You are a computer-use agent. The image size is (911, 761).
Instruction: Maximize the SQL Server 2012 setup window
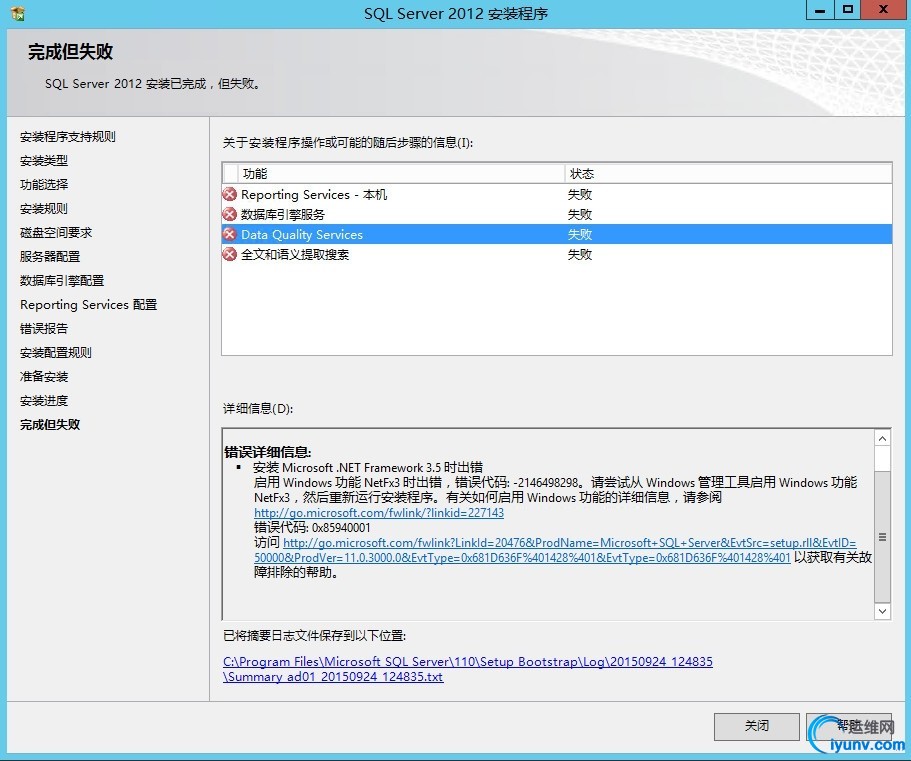848,10
